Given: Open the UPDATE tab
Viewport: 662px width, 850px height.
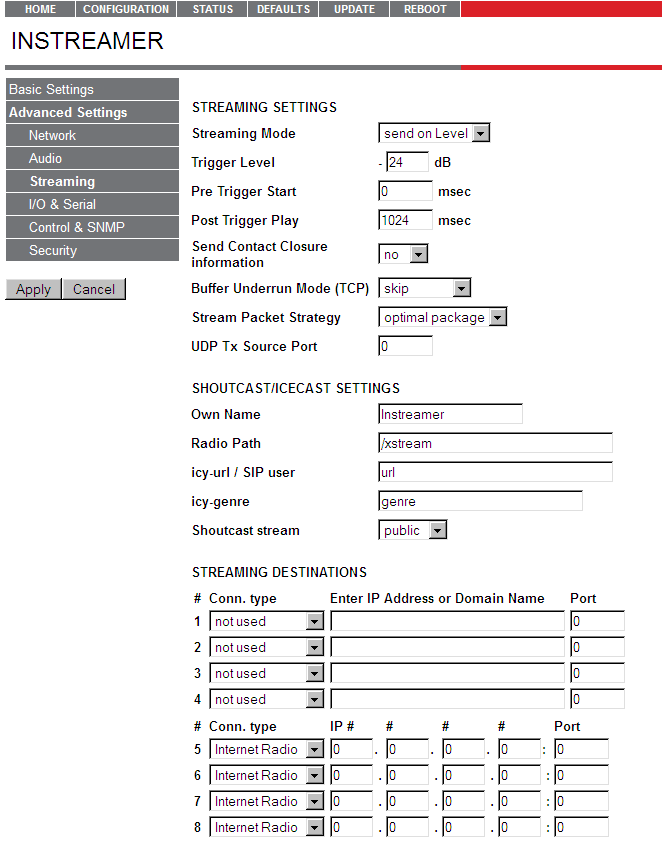Looking at the screenshot, I should (354, 9).
